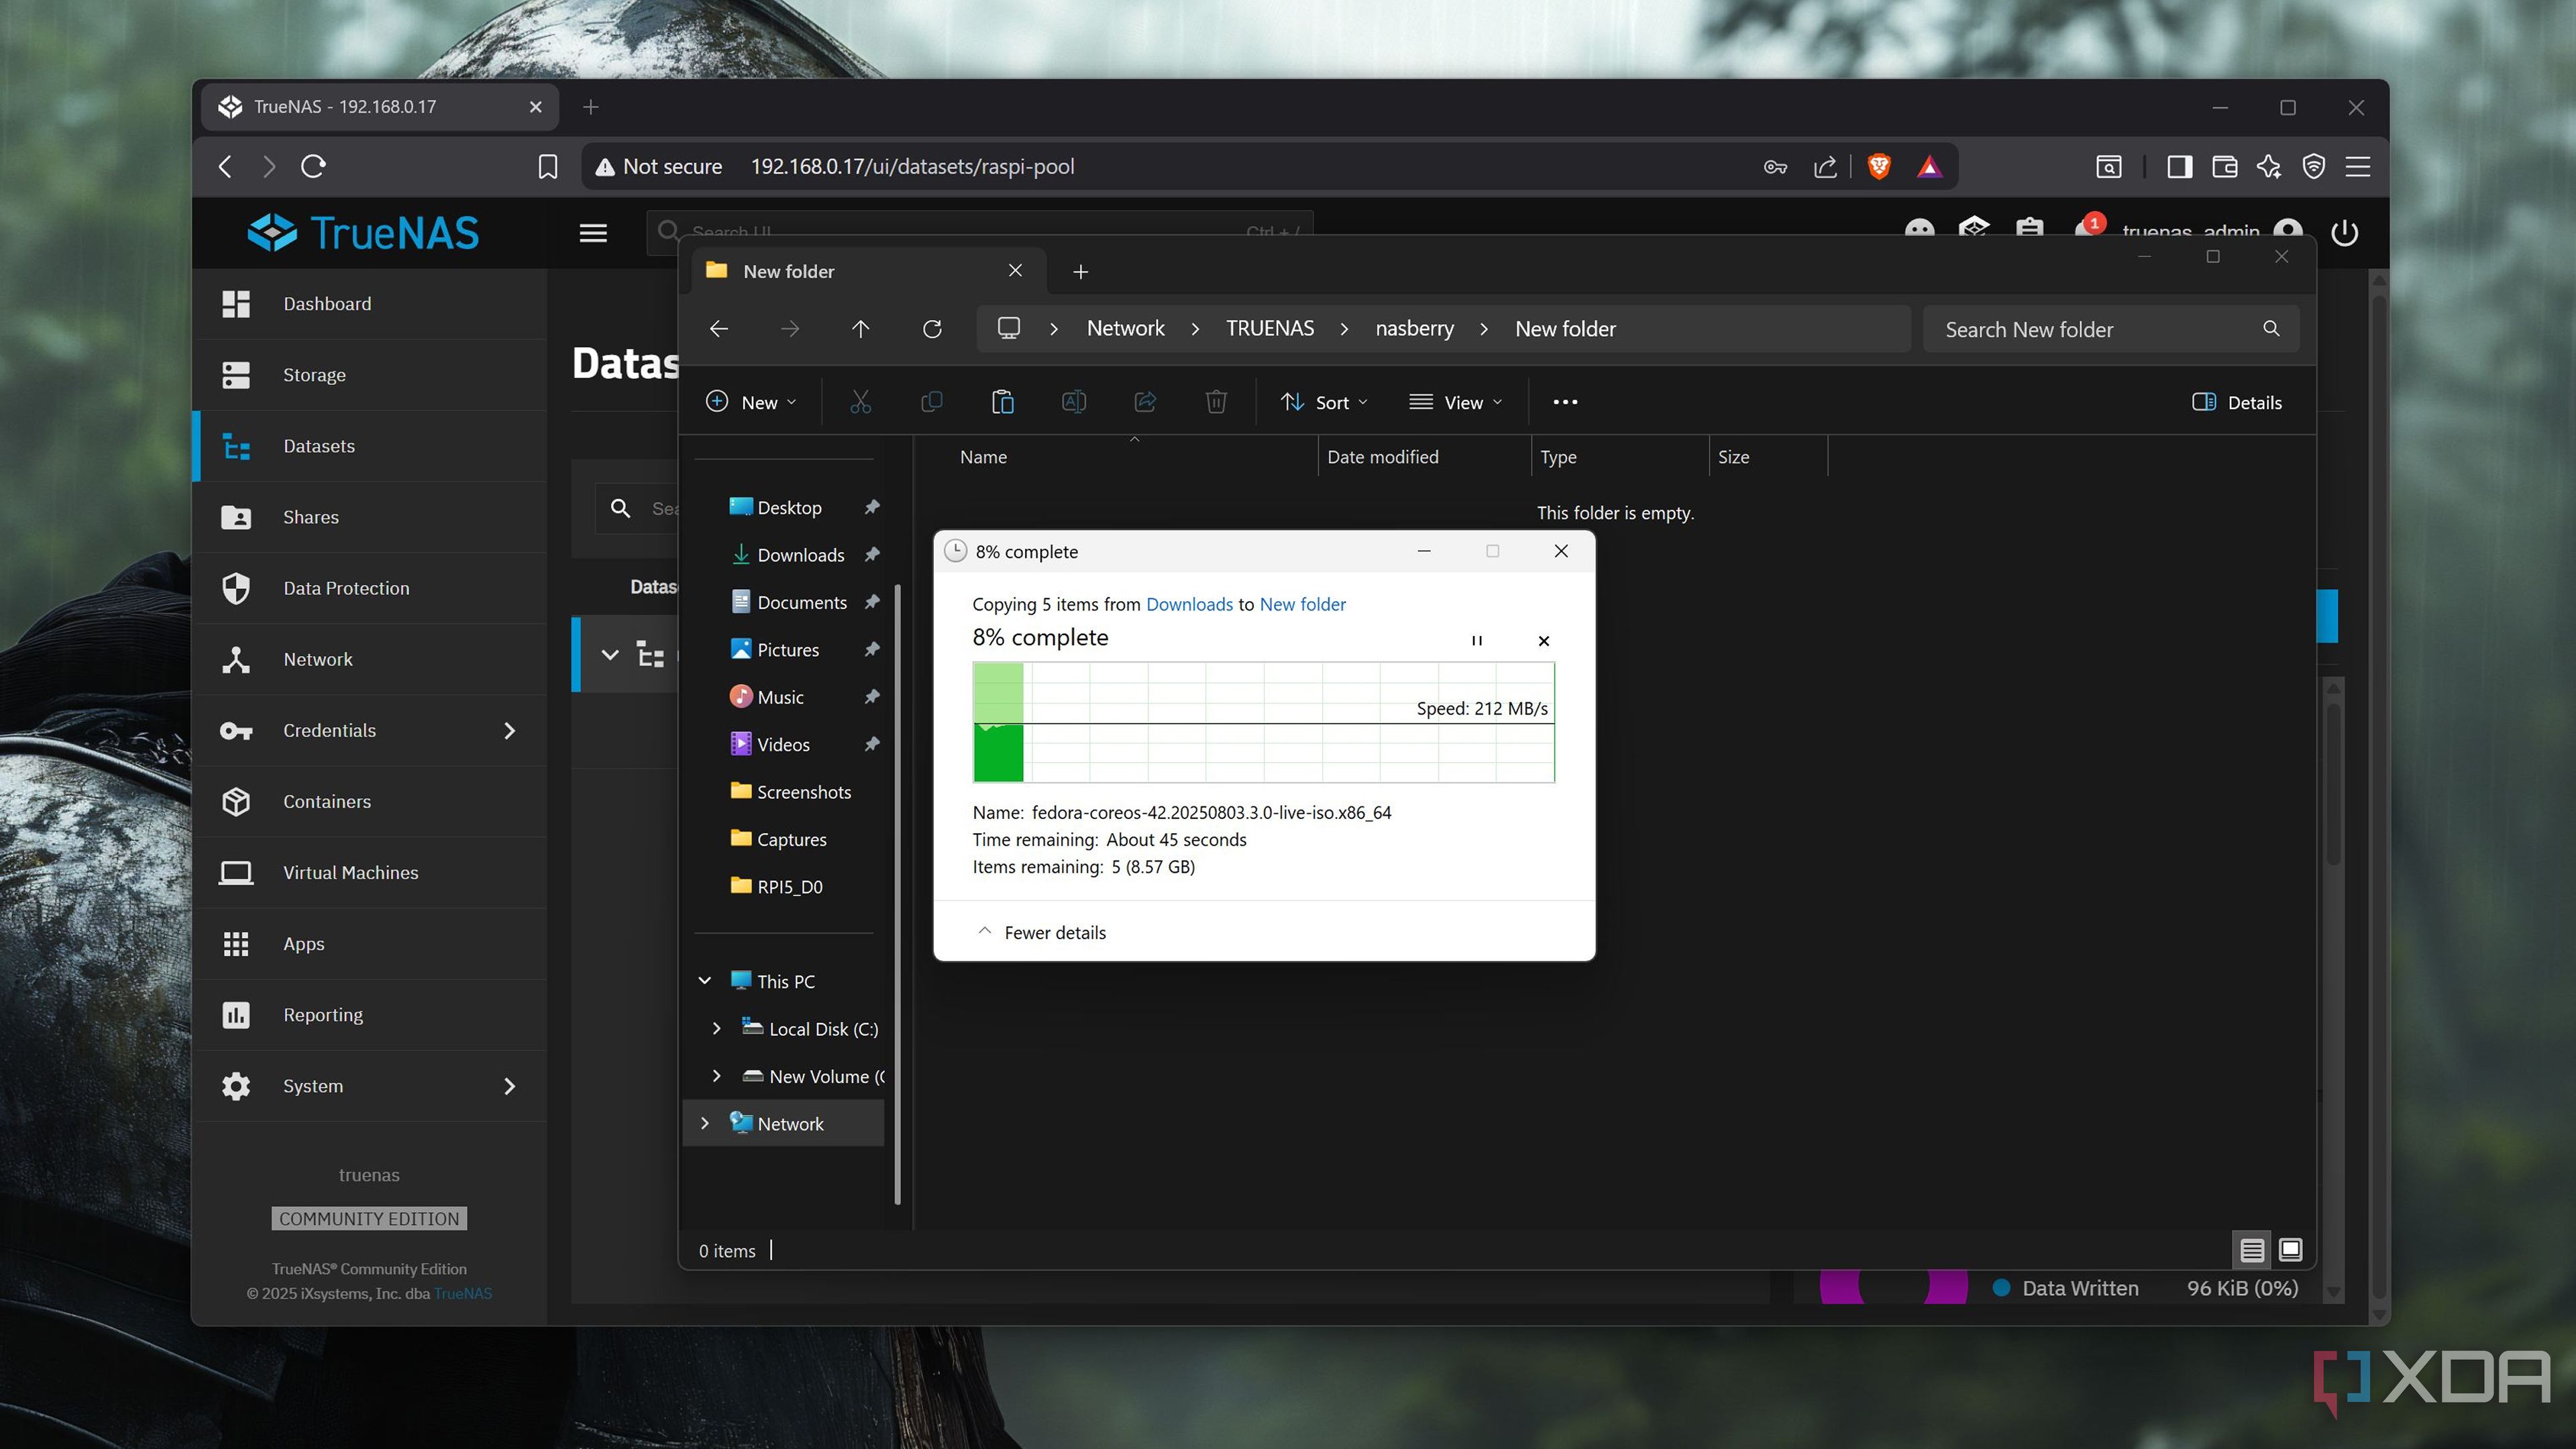The height and width of the screenshot is (1449, 2576).
Task: Click File Explorer Up arrow
Action: (x=860, y=329)
